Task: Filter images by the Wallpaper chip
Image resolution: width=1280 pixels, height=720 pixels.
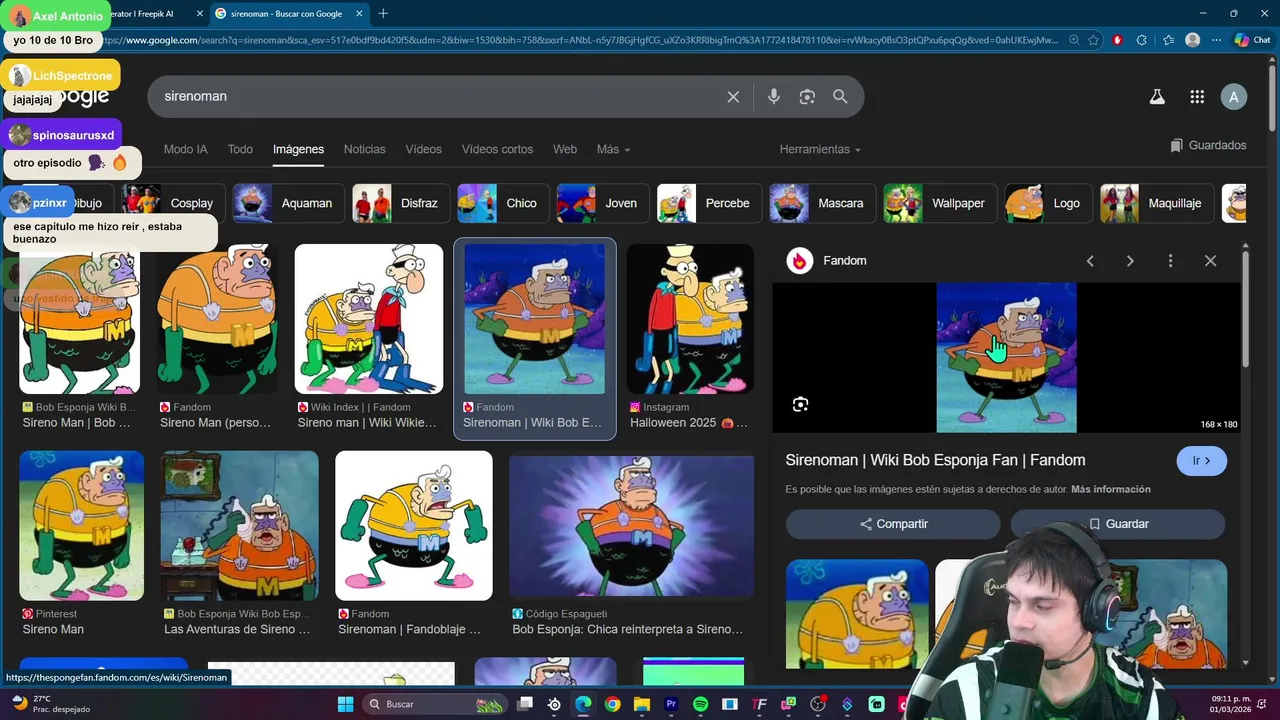Action: (x=939, y=203)
